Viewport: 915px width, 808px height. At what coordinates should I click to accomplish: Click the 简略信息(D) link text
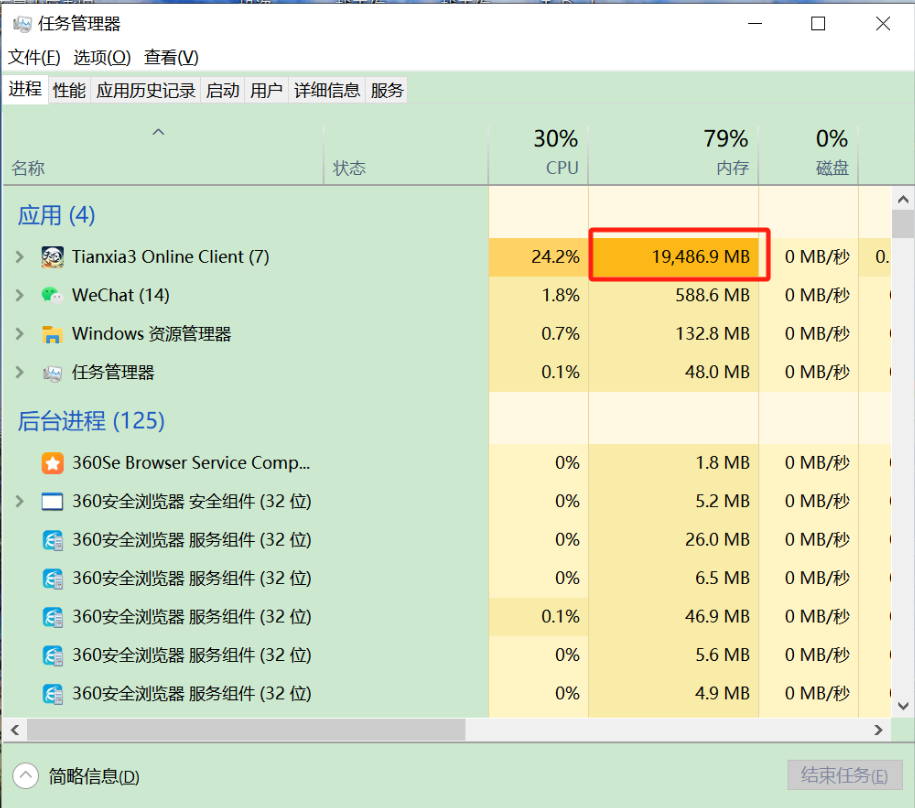point(94,776)
